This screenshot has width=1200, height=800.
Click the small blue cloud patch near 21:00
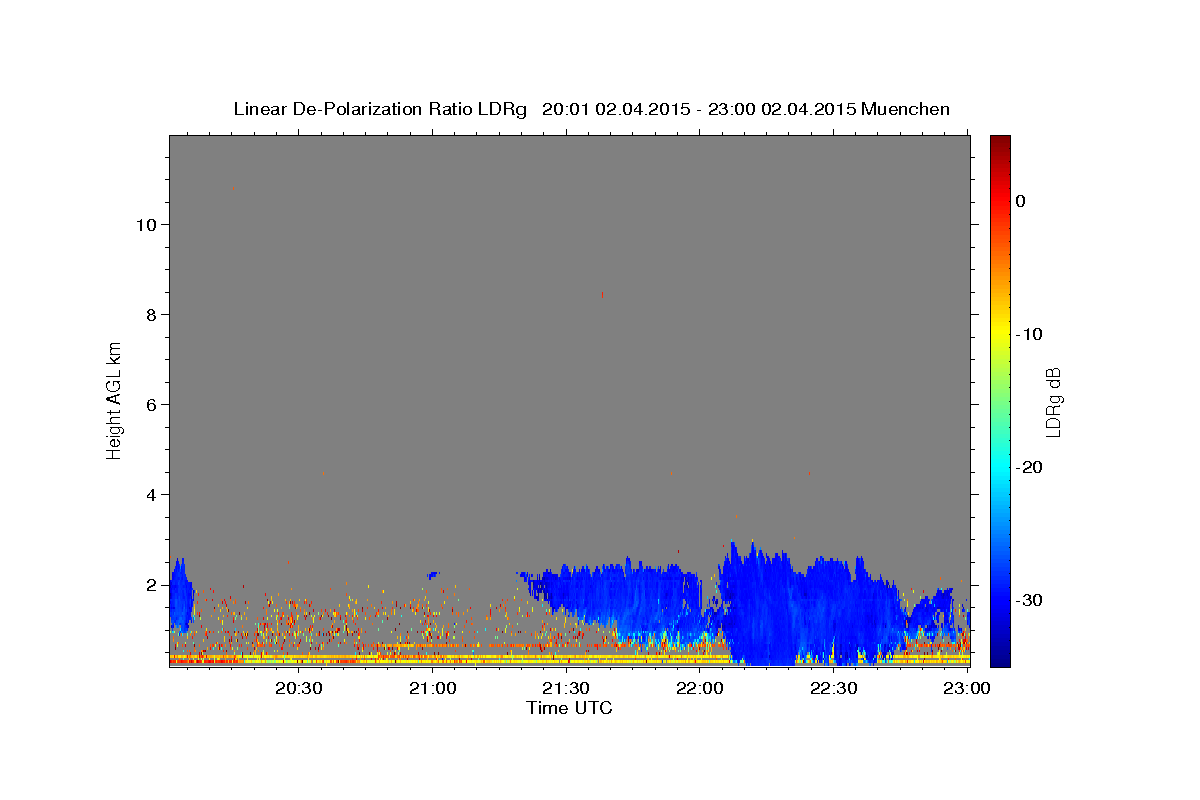(432, 575)
